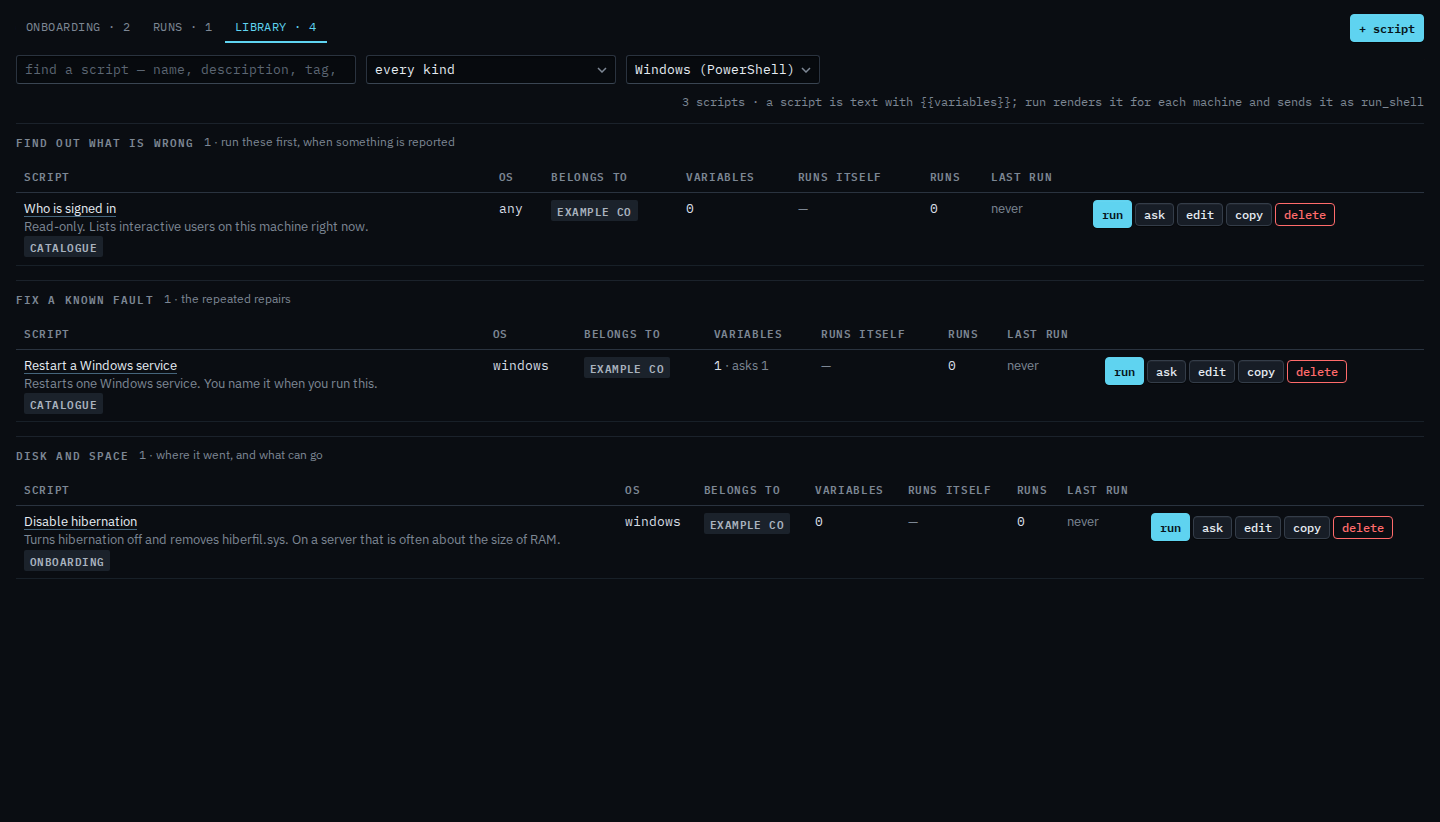
Task: Click EXAMPLE CO badge in 'Who is signed in' row
Action: (594, 212)
